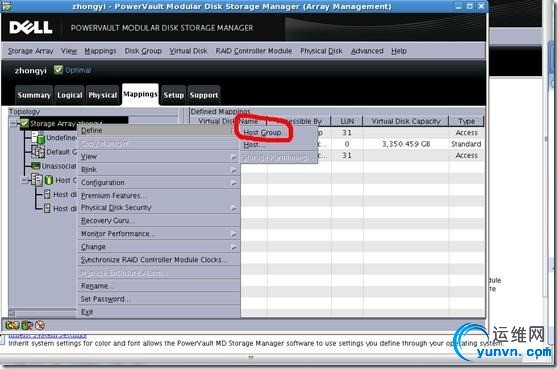Expand the Physical Disk Security submenu arrow

(x=233, y=208)
